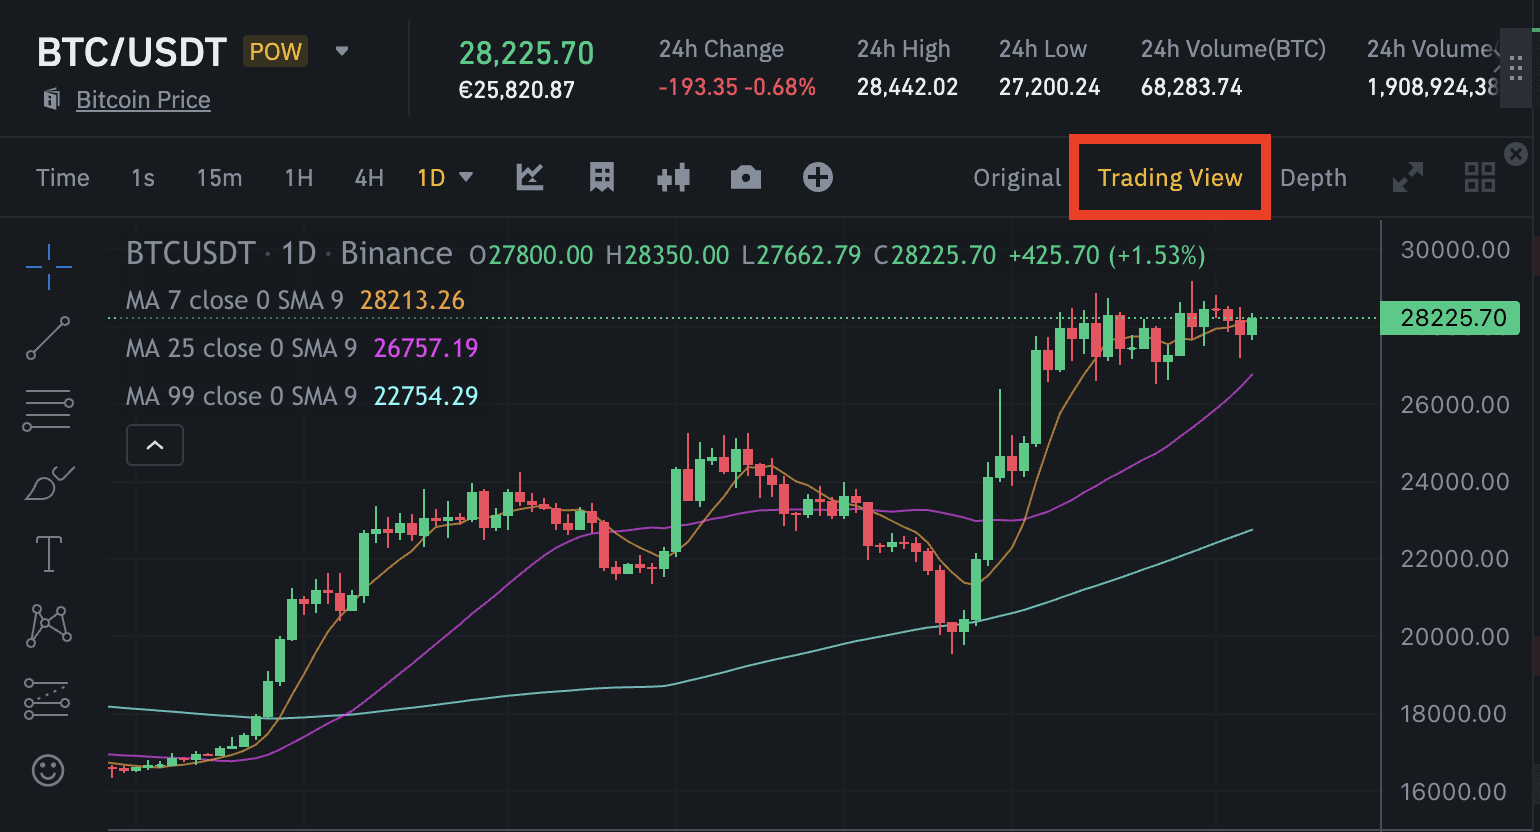This screenshot has width=1540, height=832.
Task: Select the brush drawing tool
Action: point(48,482)
